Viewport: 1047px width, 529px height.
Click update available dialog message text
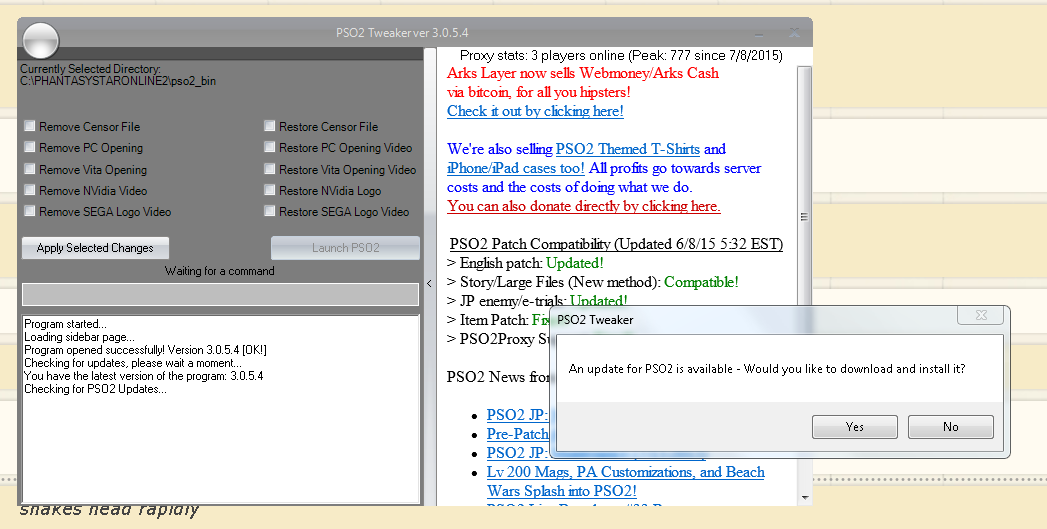coord(767,369)
